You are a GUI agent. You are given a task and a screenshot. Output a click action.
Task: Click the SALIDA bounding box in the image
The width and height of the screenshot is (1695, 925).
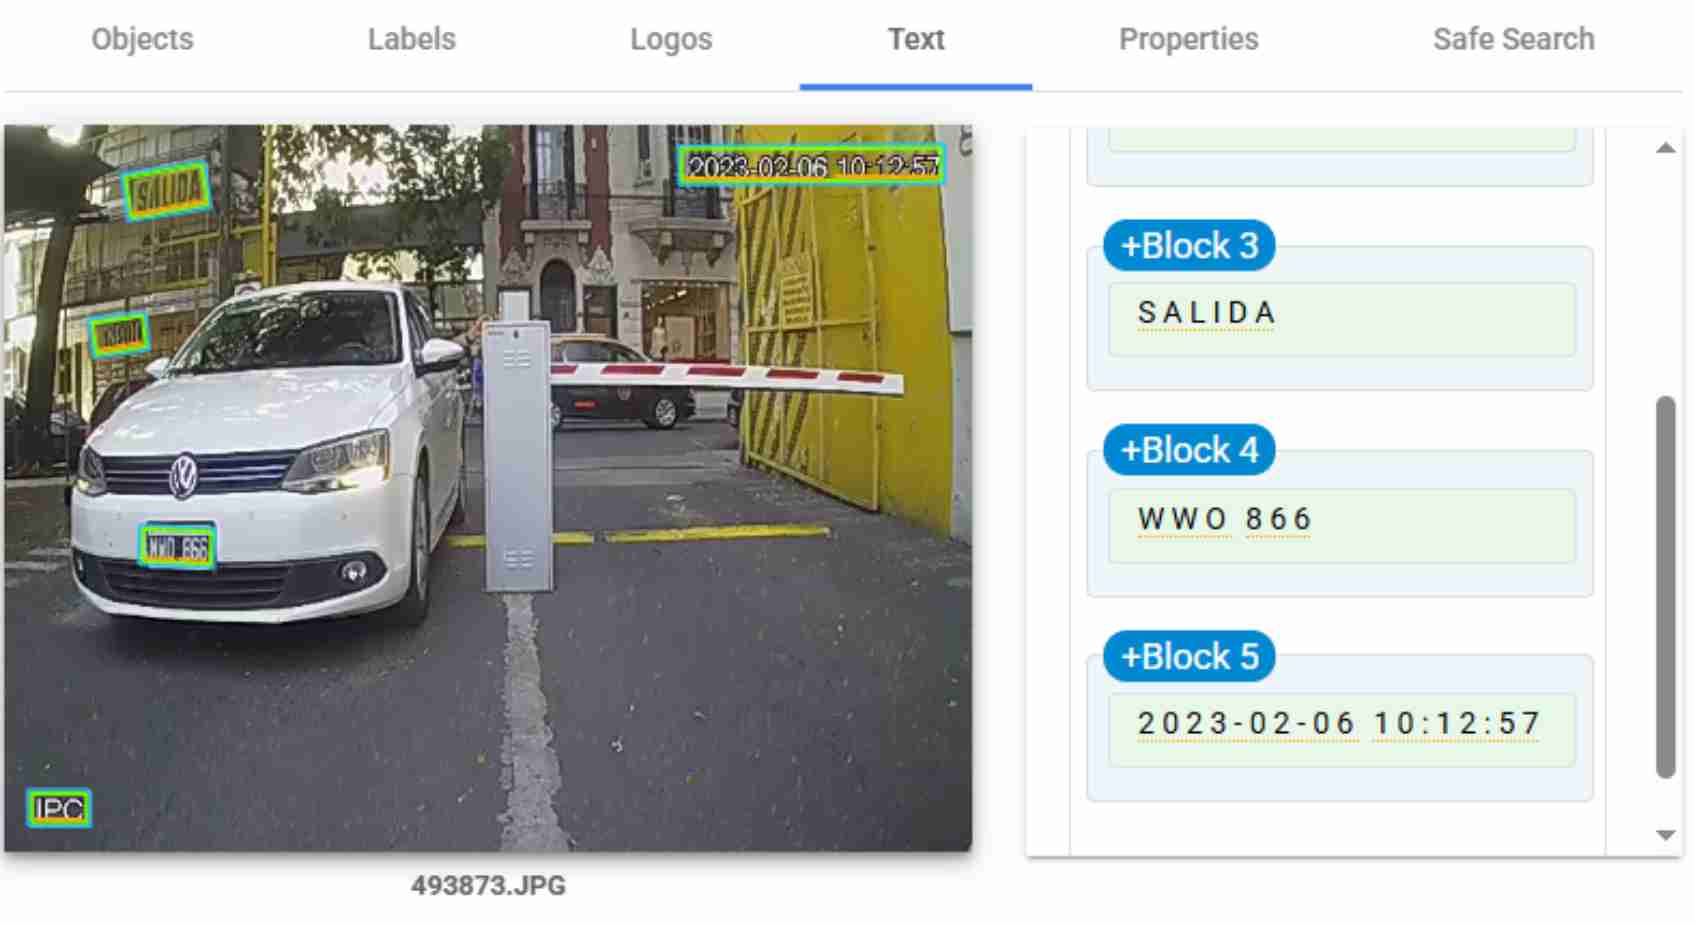[x=167, y=190]
